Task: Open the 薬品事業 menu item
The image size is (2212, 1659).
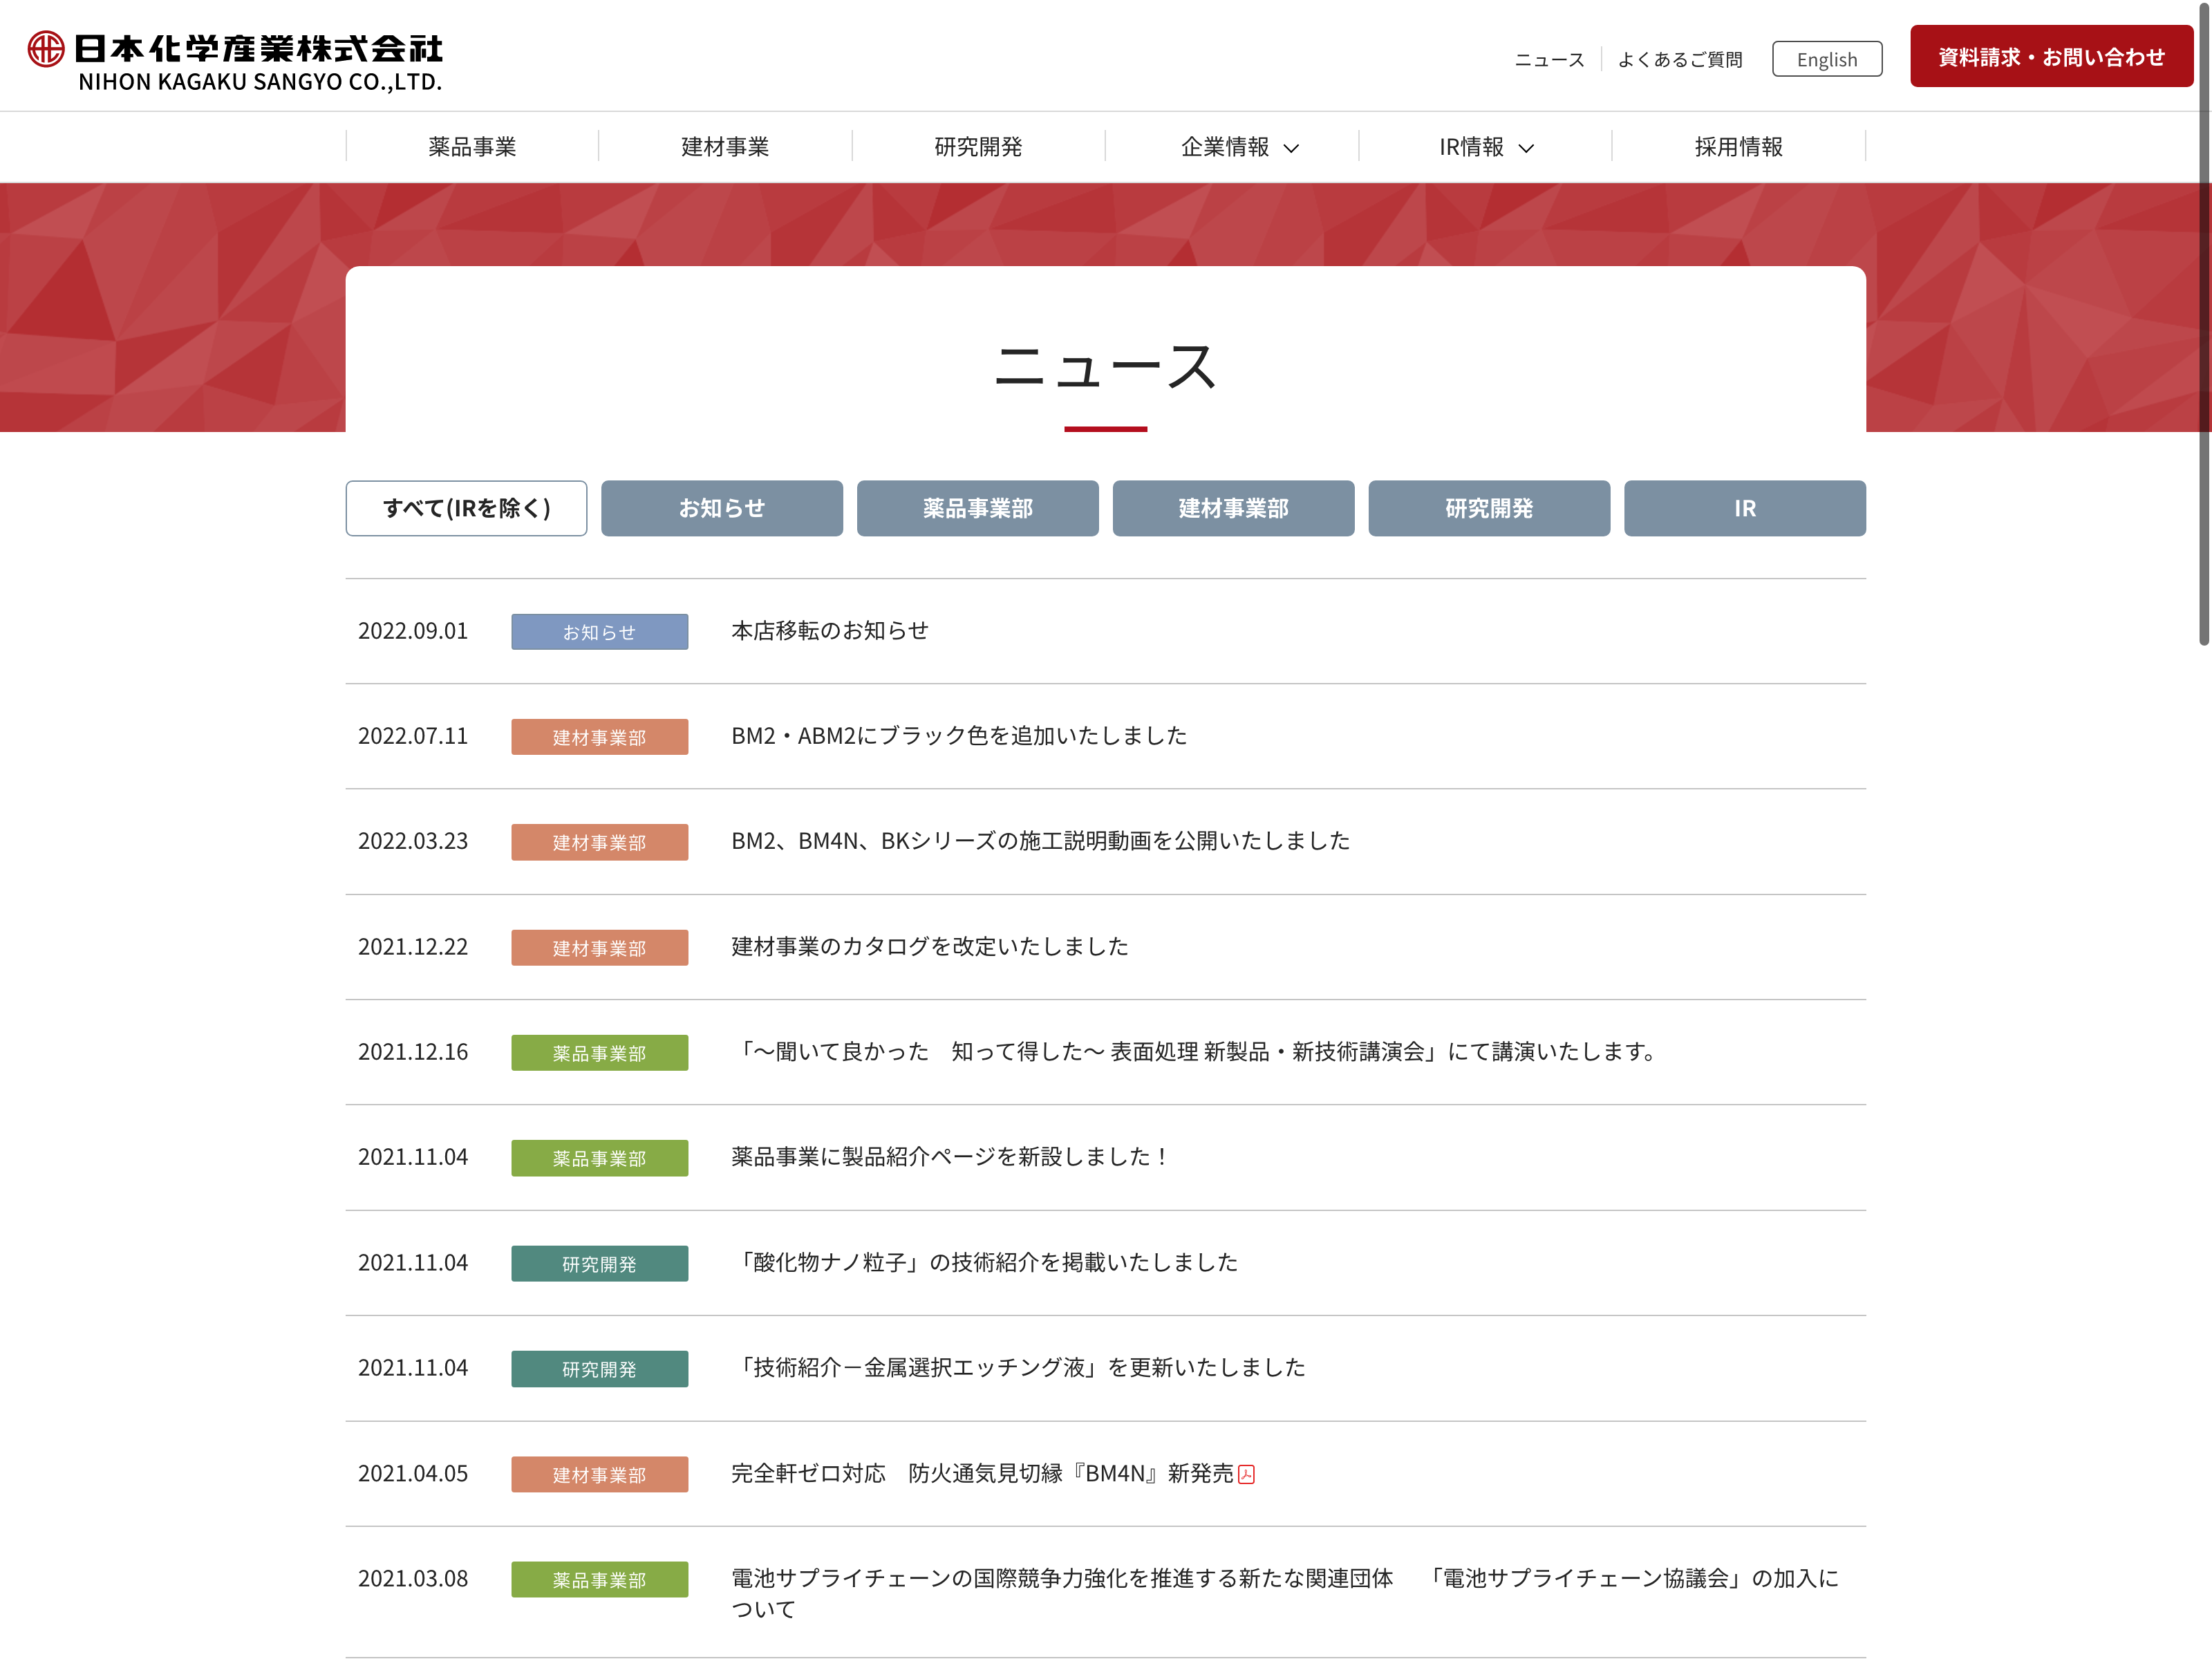Action: click(472, 147)
